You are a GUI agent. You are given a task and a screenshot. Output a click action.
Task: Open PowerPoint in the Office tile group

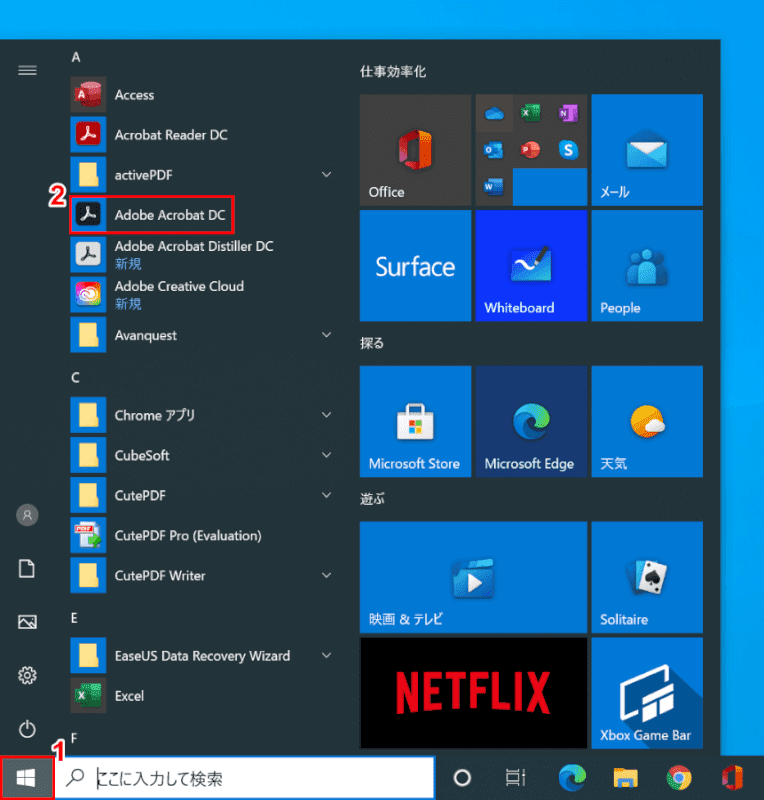pyautogui.click(x=531, y=150)
